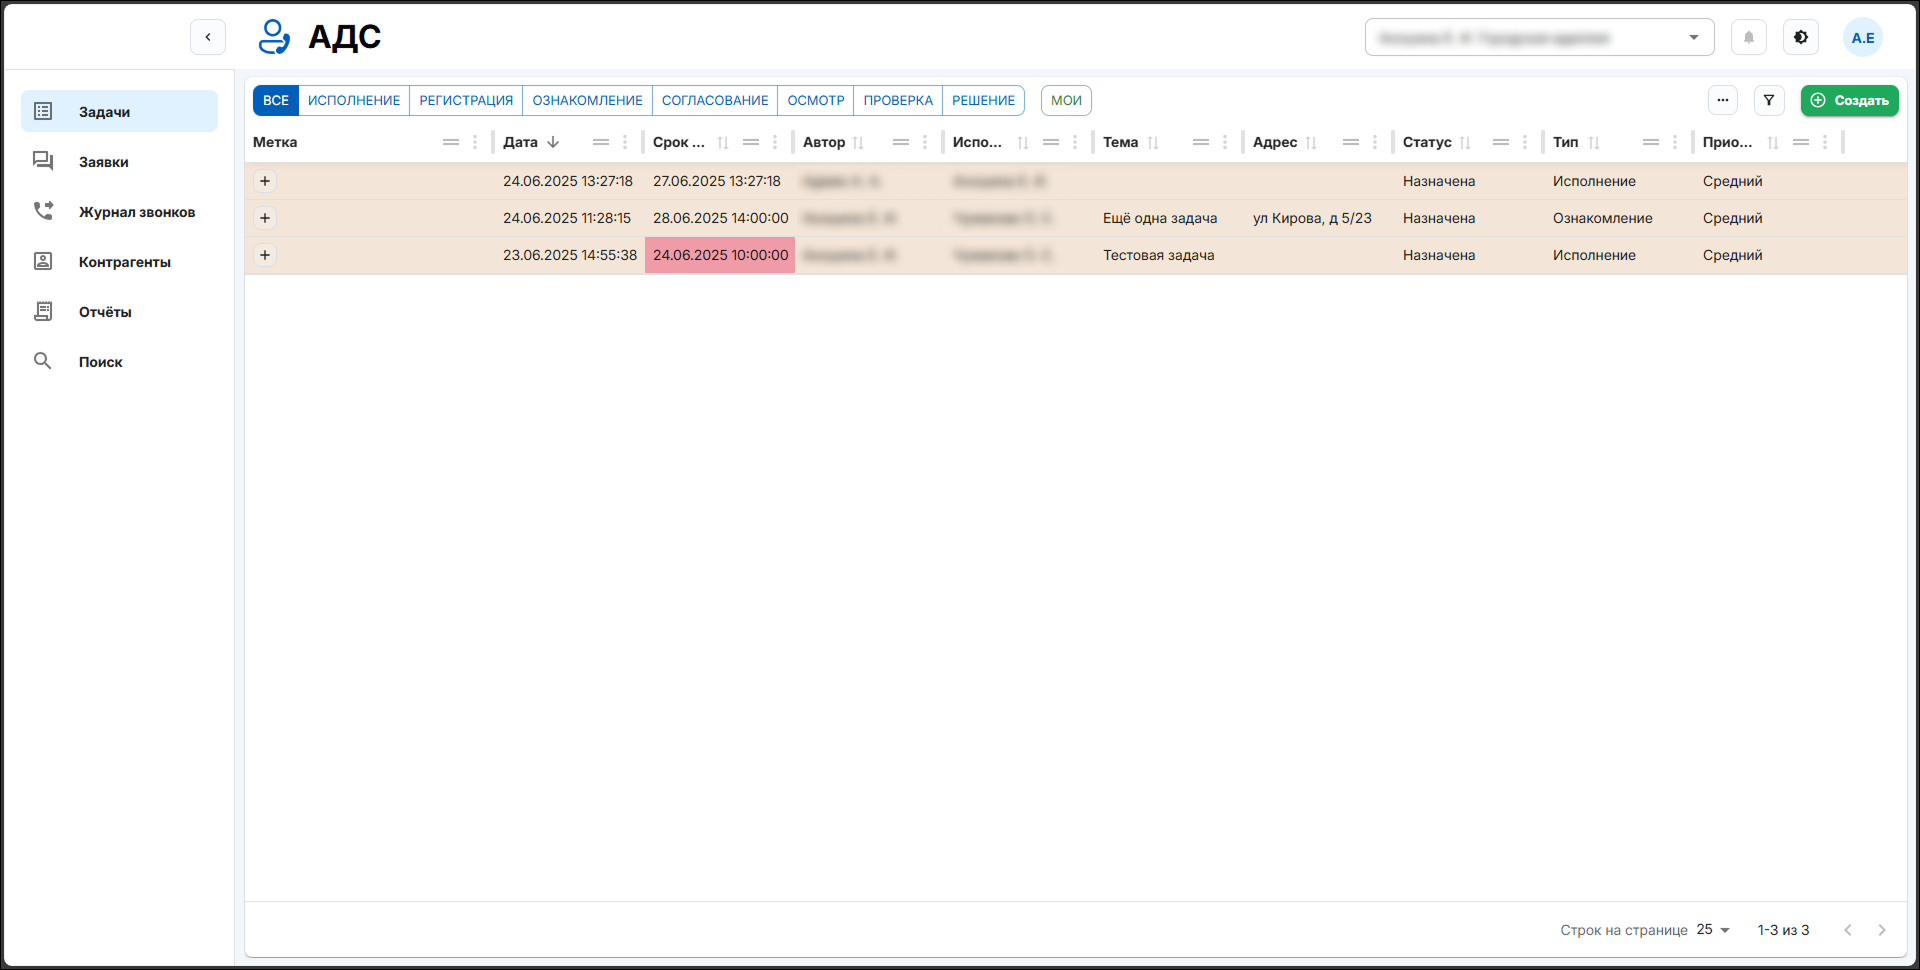
Task: Open the organization selector dropdown
Action: 1539,38
